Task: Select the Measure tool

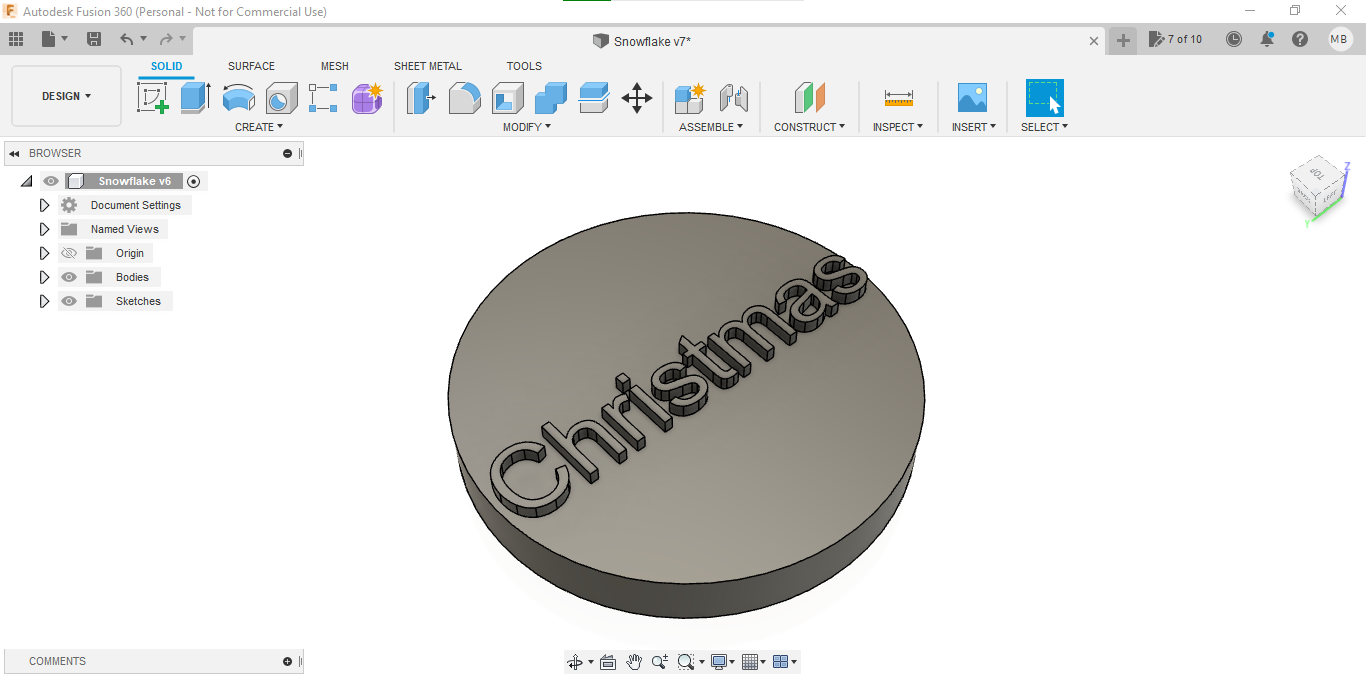Action: coord(899,98)
